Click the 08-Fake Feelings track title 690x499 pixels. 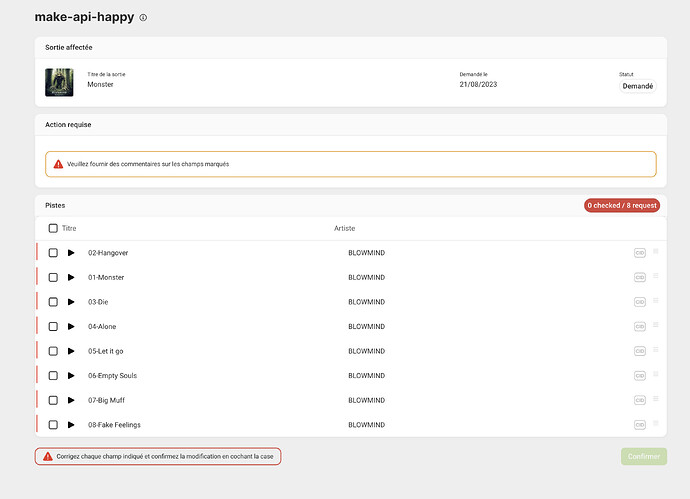tap(114, 425)
